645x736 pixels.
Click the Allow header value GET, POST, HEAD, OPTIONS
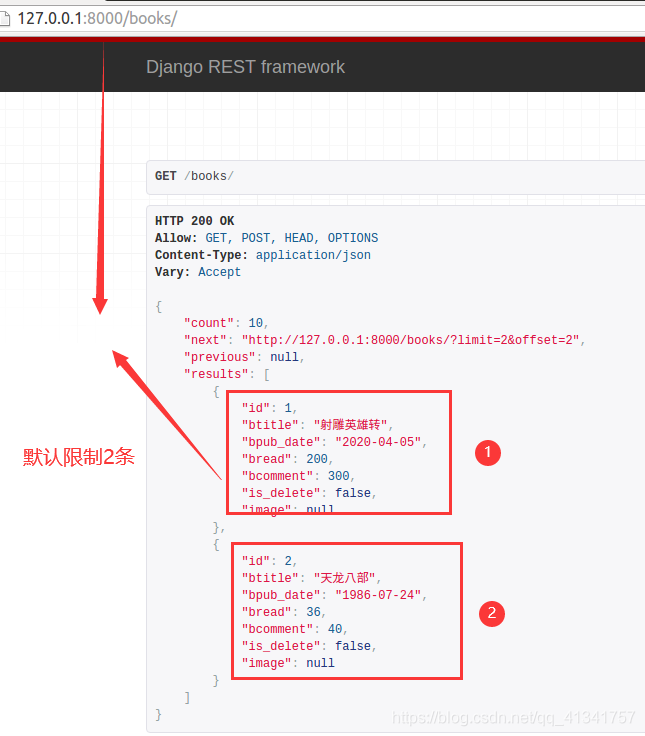(x=292, y=238)
